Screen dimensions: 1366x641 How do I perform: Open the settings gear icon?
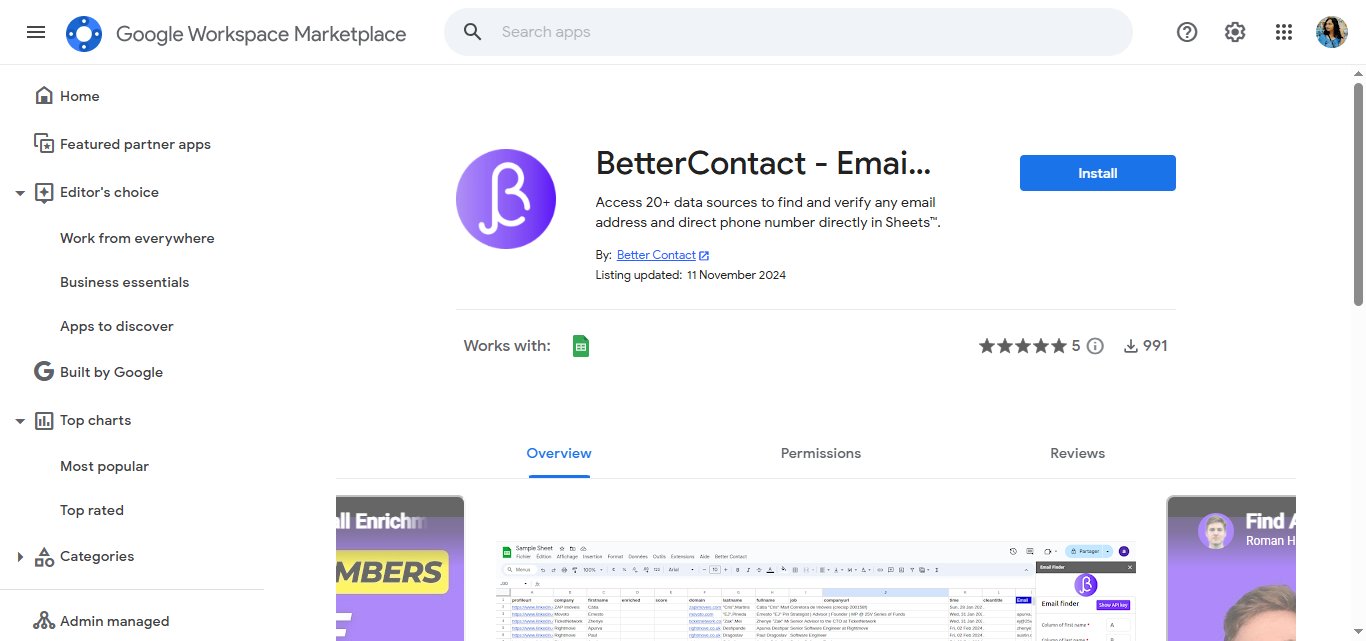(x=1235, y=32)
